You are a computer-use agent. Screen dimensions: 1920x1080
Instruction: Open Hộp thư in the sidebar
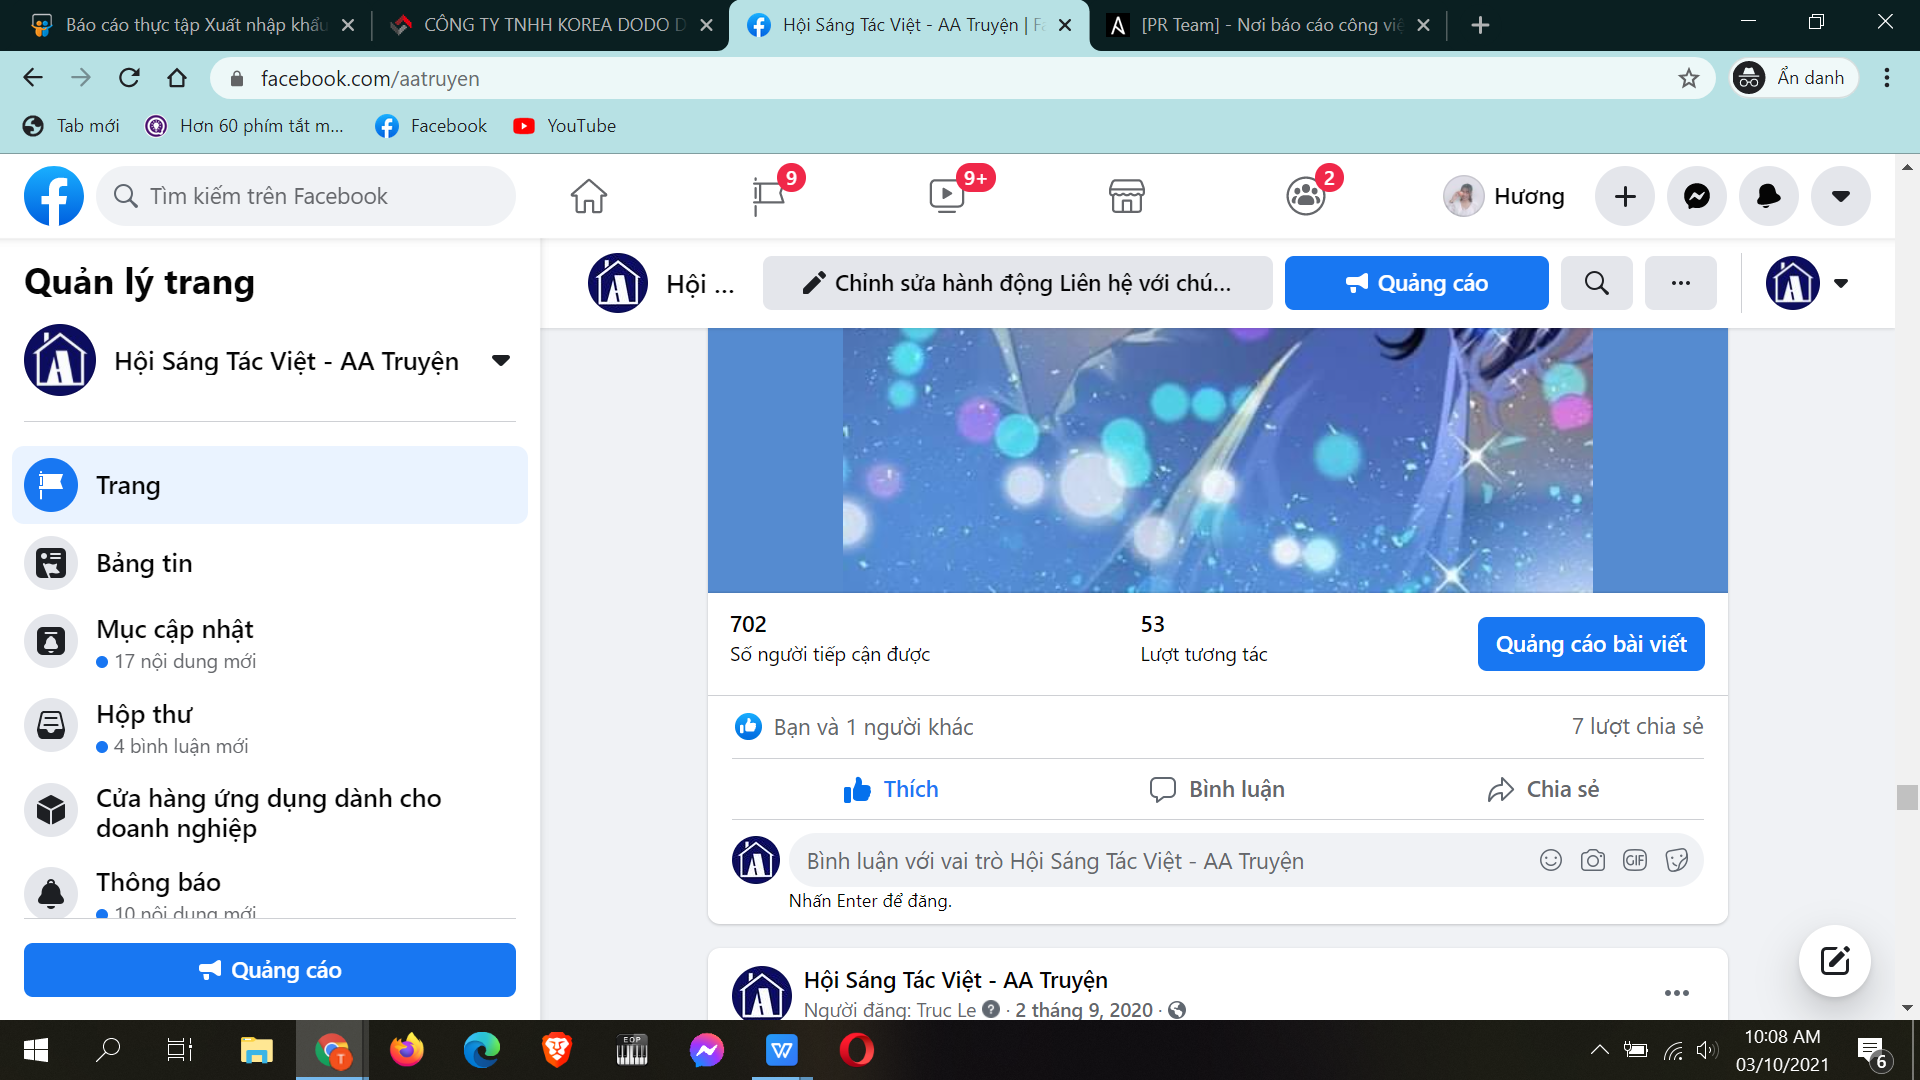click(270, 727)
